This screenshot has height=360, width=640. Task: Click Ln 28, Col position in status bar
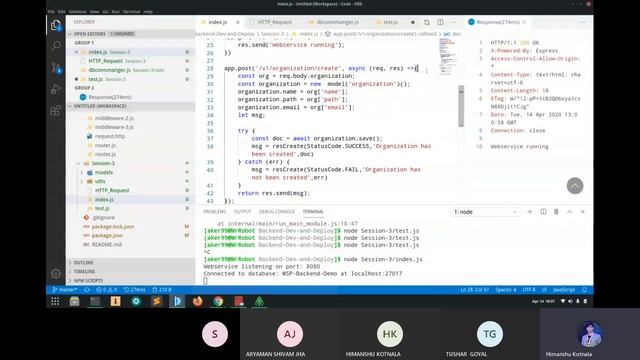(474, 290)
